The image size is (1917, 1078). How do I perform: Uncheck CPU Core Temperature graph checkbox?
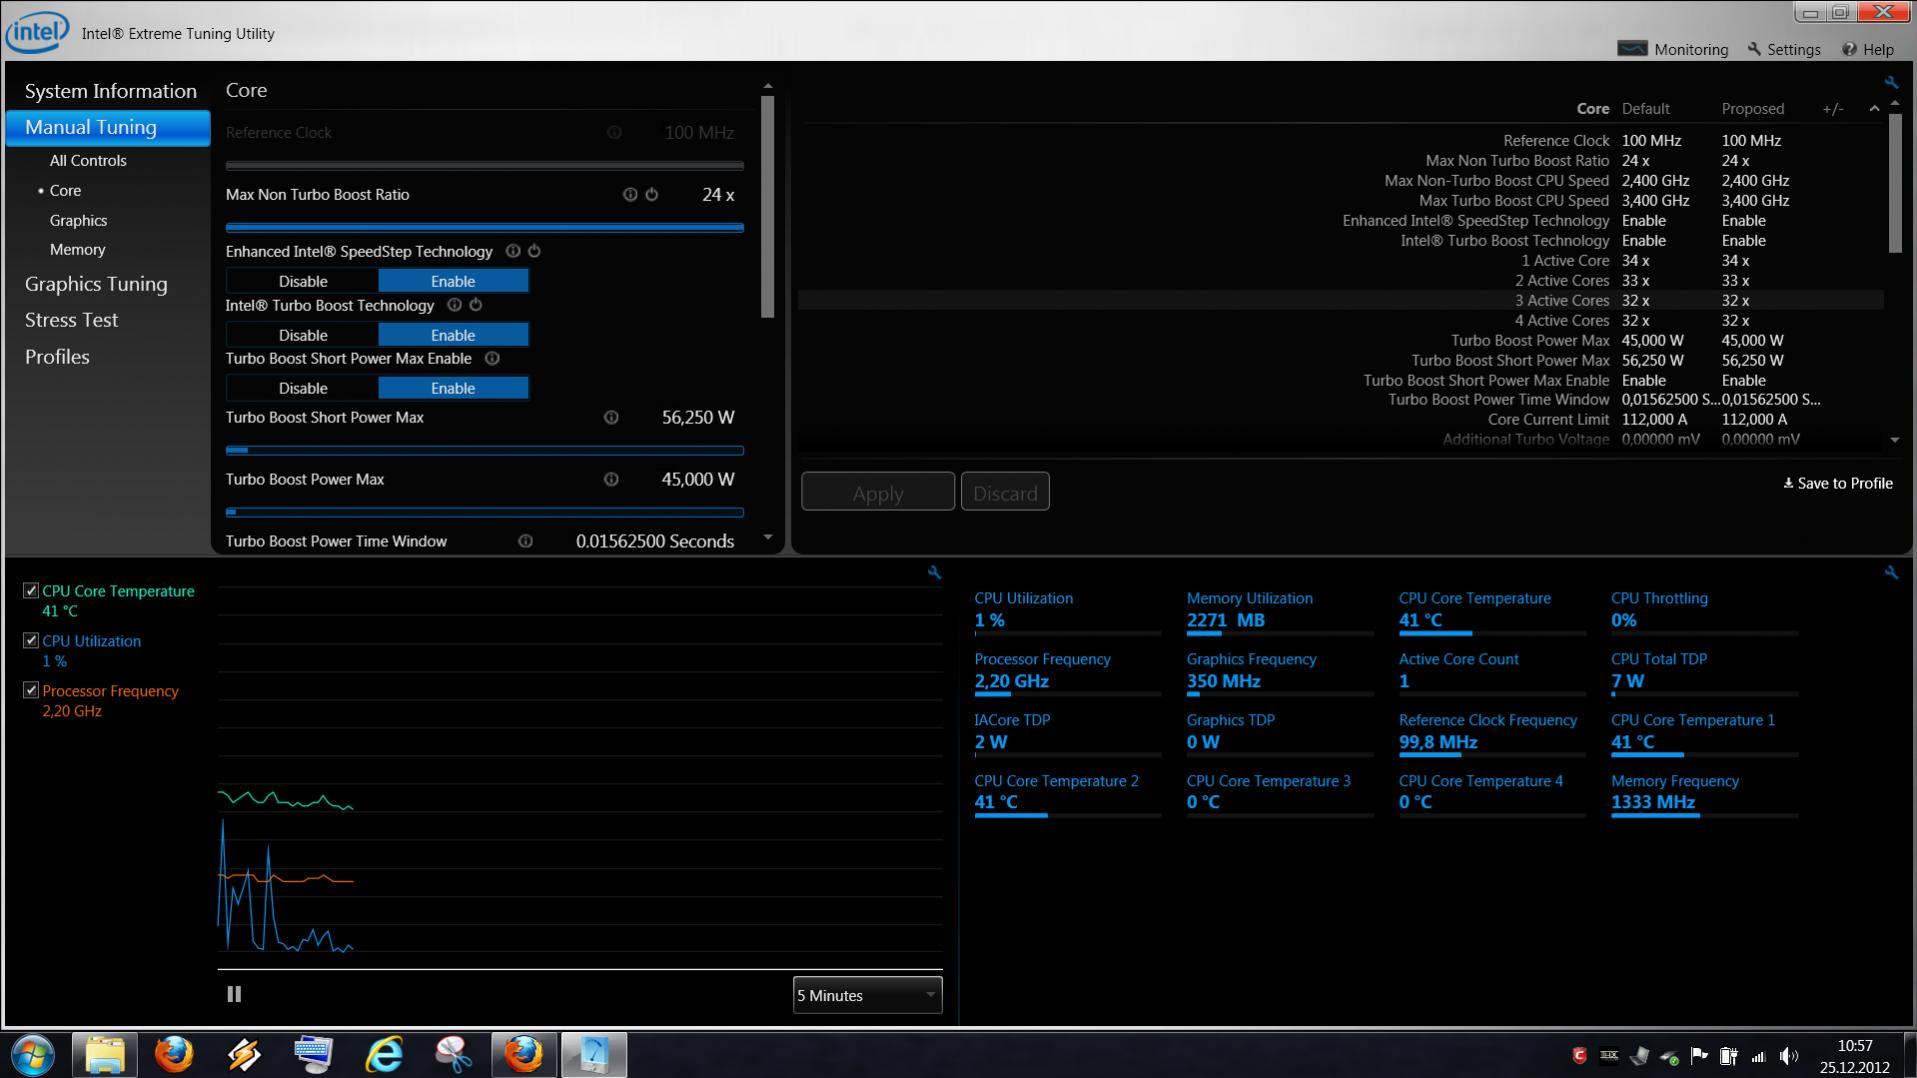click(31, 591)
